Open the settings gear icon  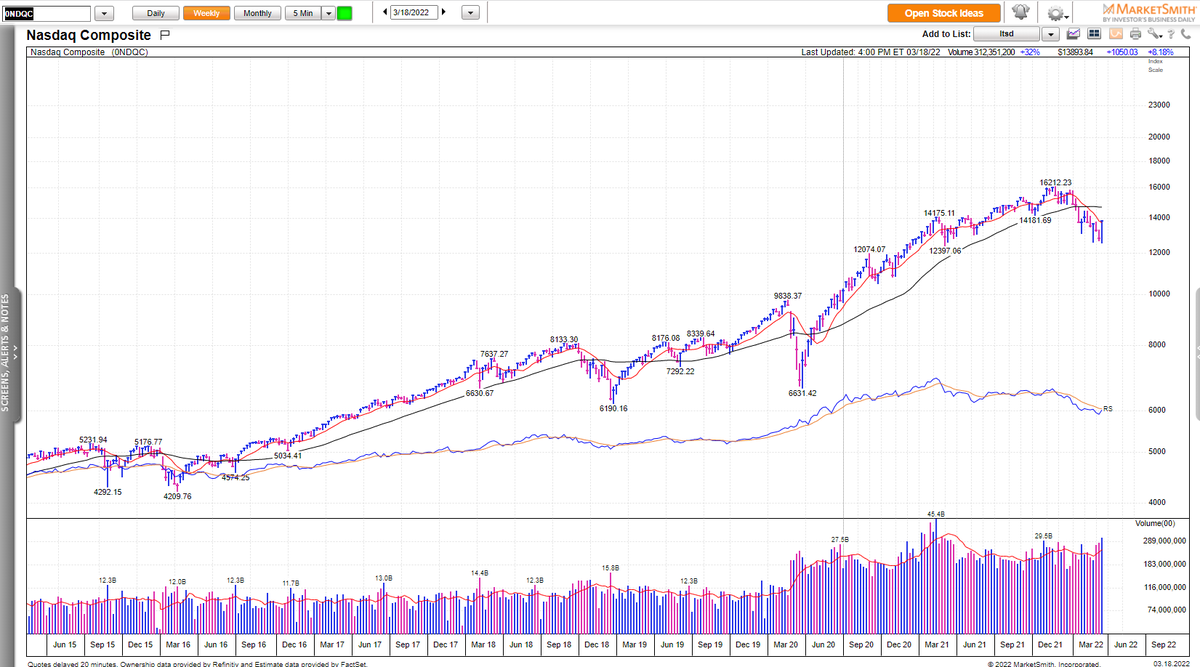(x=1055, y=13)
